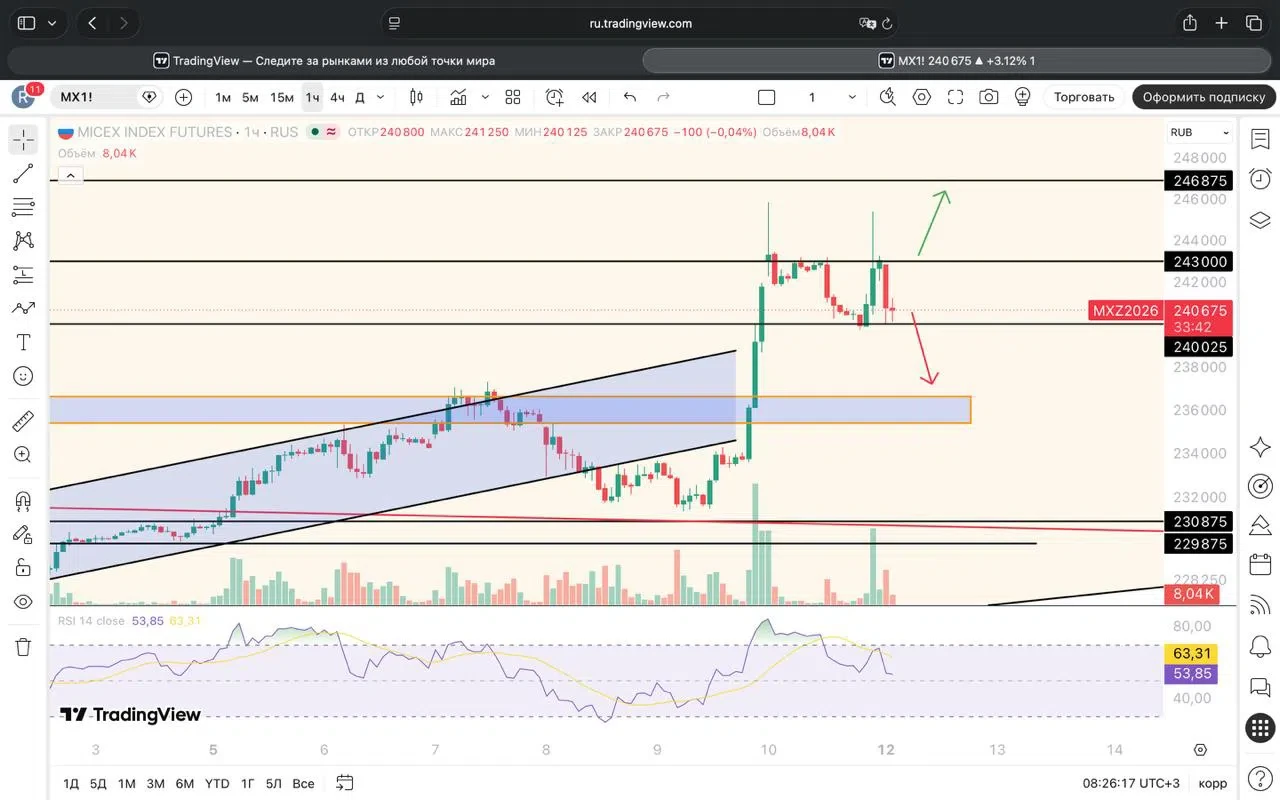This screenshot has height=800, width=1280.
Task: Open the RUB currency dropdown
Action: tap(1200, 132)
